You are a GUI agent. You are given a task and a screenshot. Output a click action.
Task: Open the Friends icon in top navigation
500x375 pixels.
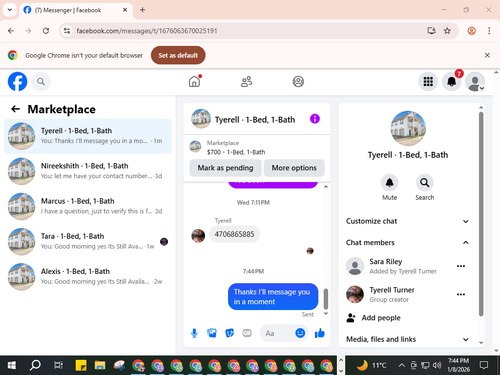pyautogui.click(x=246, y=81)
